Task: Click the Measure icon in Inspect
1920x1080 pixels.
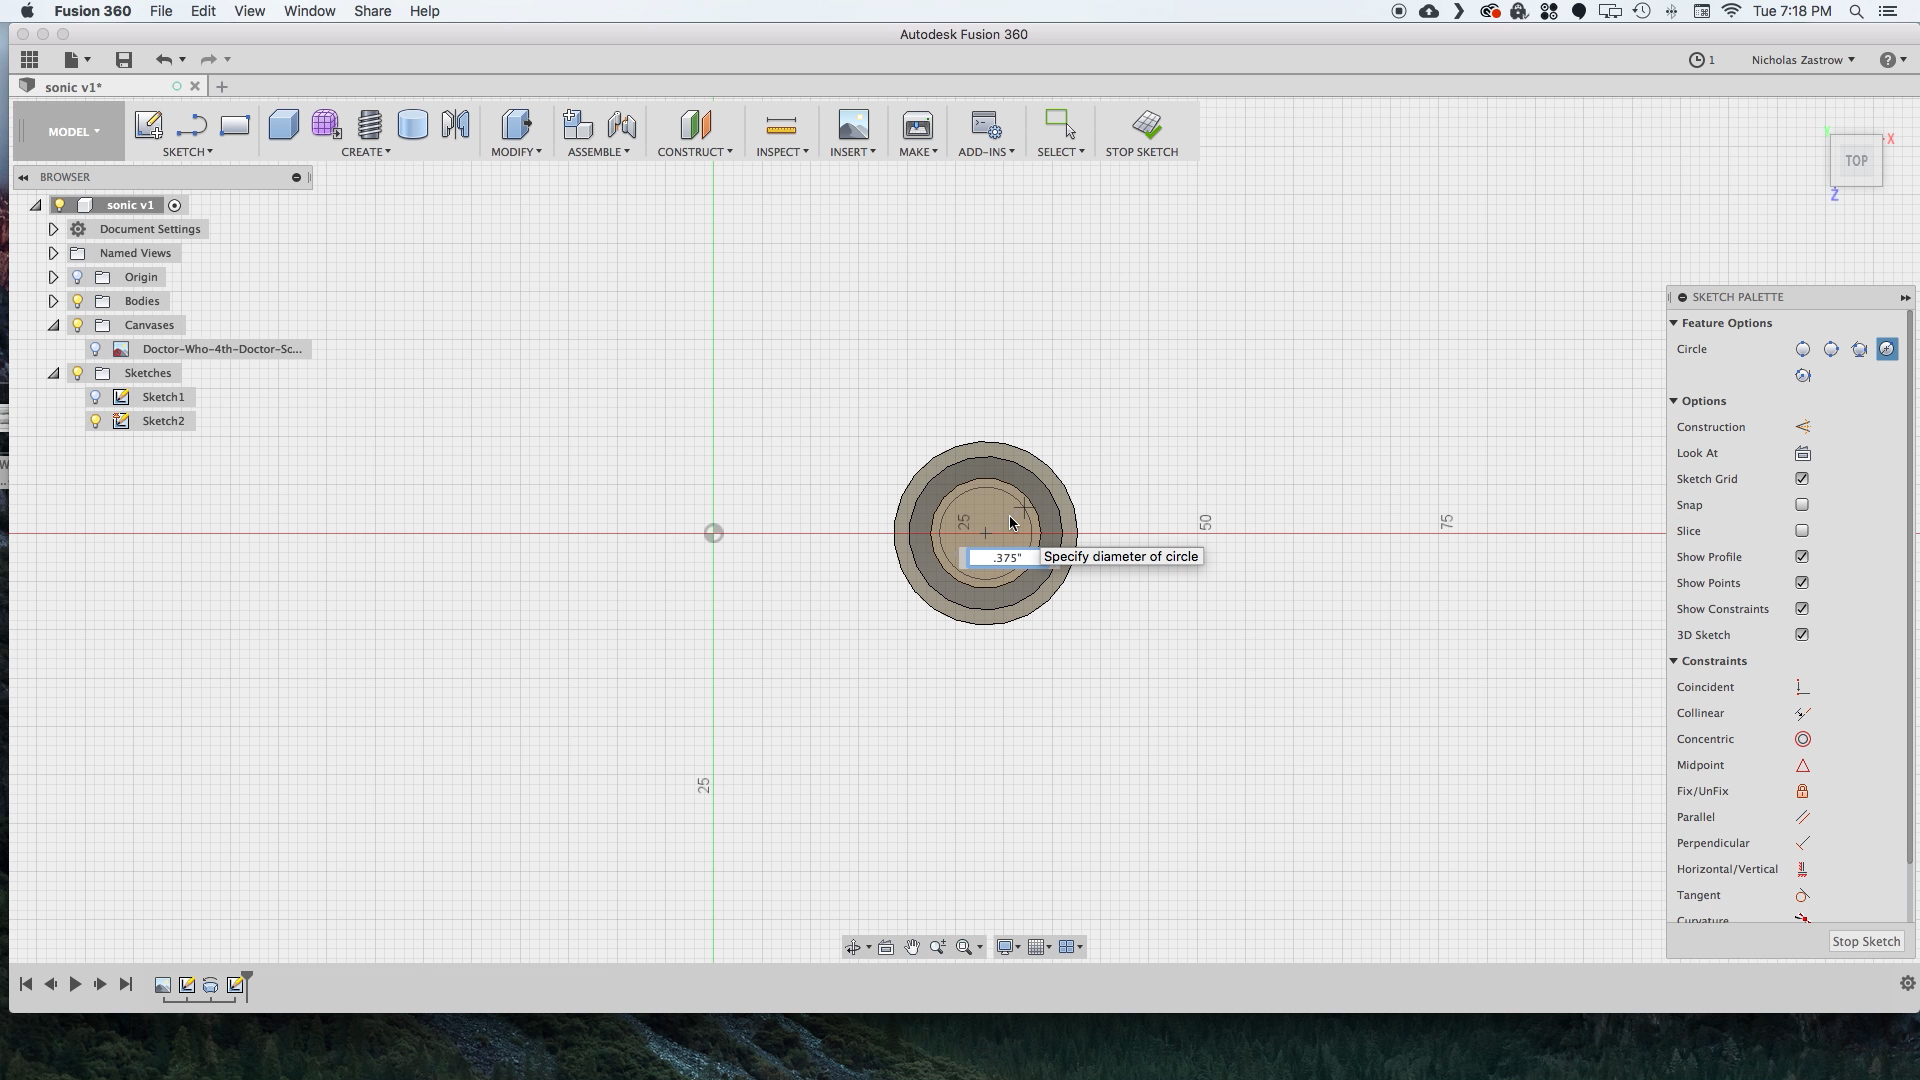Action: pyautogui.click(x=781, y=125)
